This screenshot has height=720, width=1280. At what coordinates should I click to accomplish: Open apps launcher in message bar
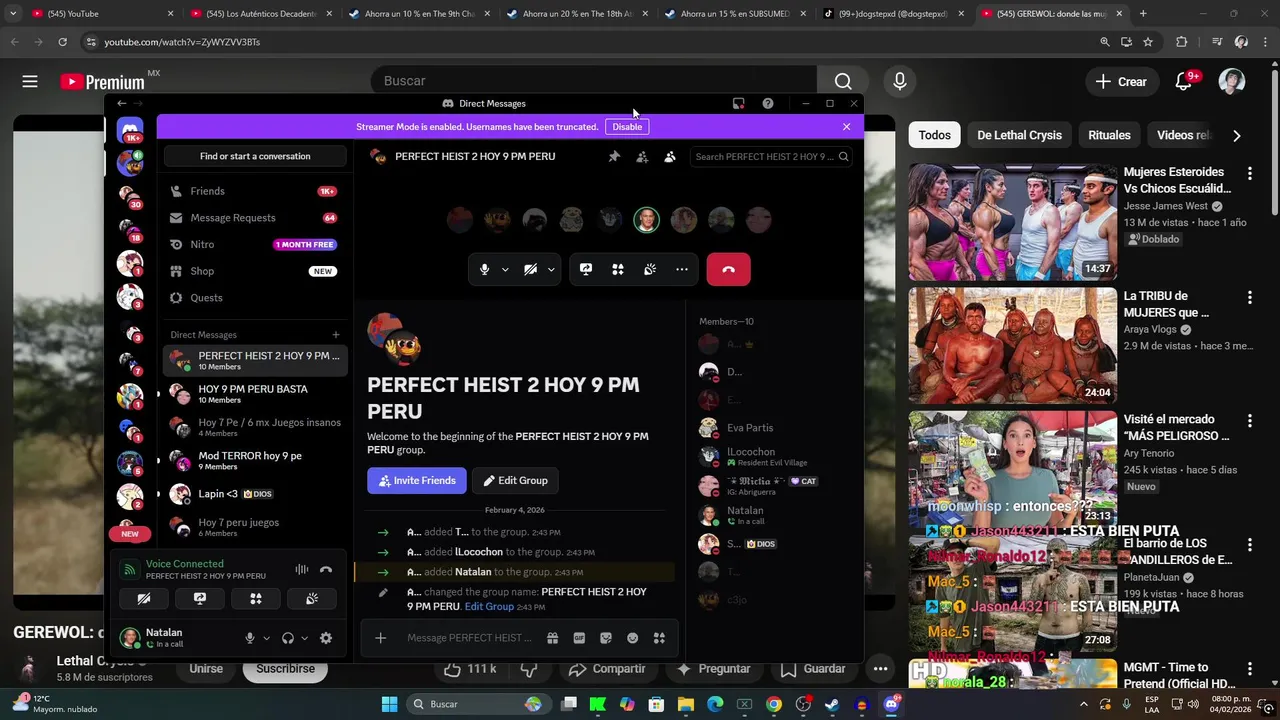tap(659, 638)
